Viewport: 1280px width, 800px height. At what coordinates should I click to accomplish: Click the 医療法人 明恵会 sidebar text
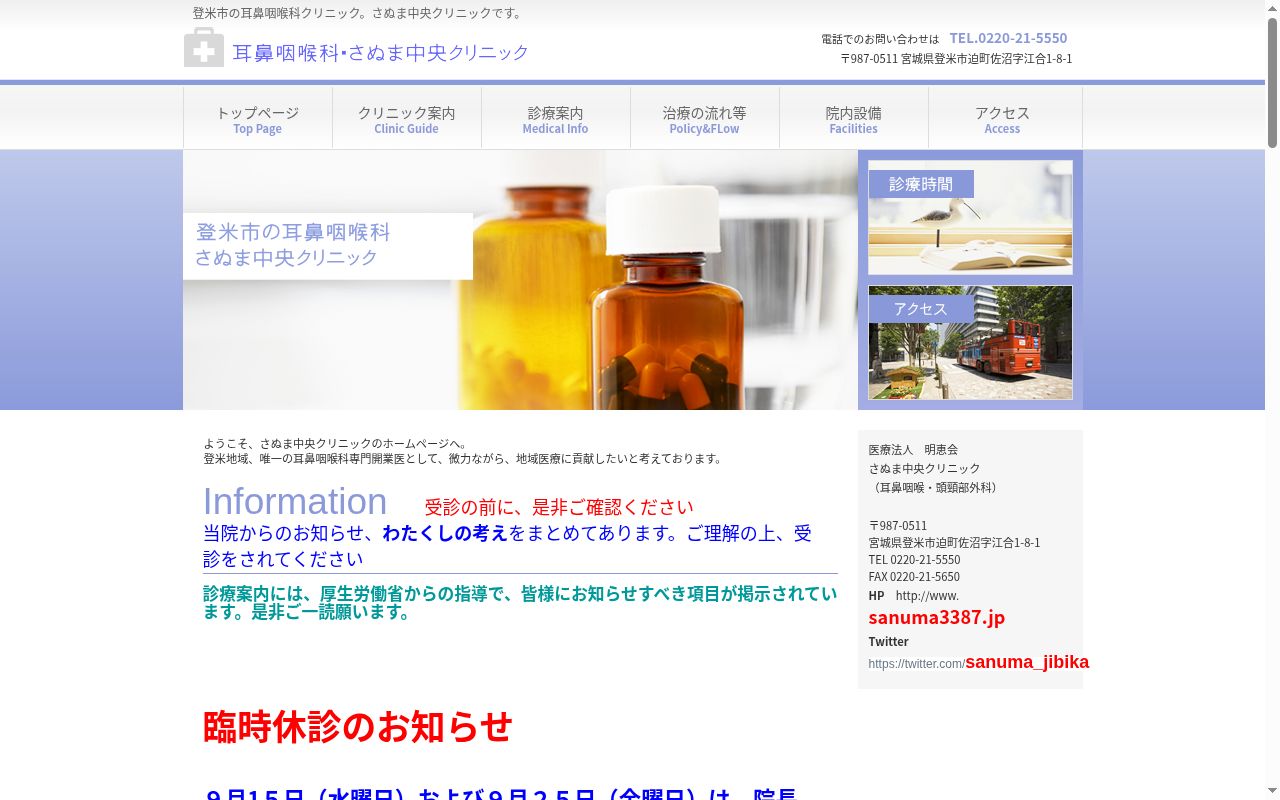click(x=913, y=450)
